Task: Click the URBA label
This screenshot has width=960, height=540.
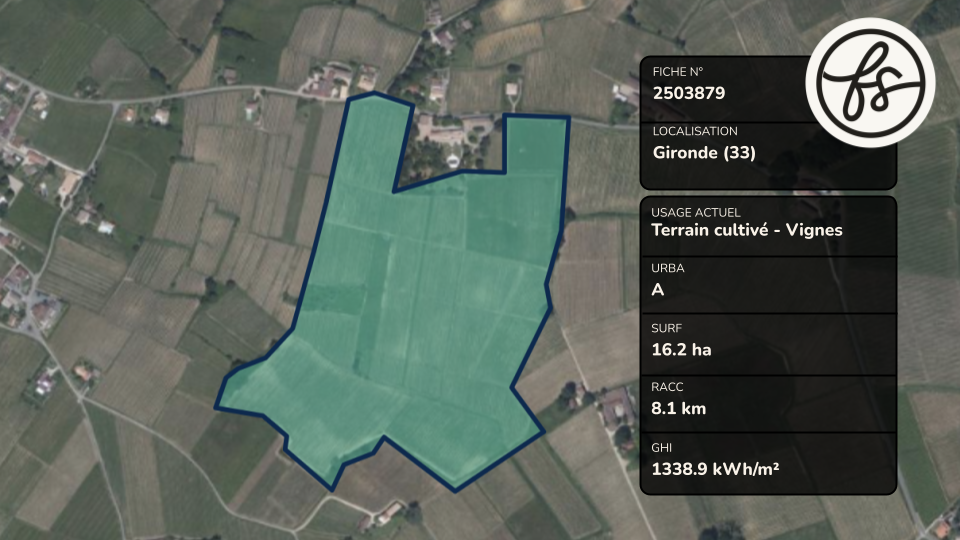Action: 668,268
